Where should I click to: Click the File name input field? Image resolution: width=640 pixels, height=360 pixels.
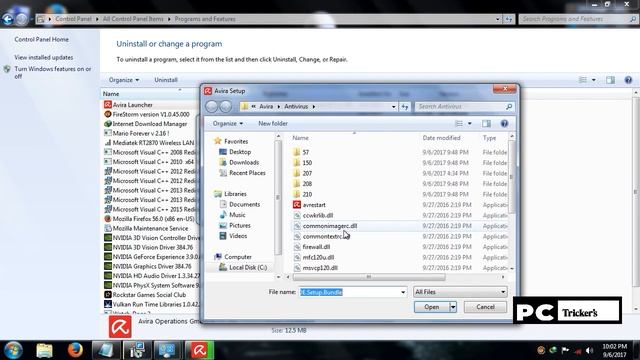coord(349,292)
